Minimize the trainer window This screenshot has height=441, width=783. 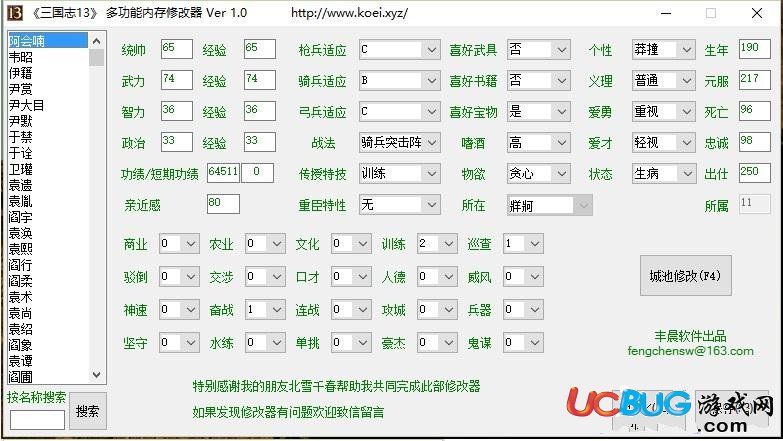[x=666, y=13]
